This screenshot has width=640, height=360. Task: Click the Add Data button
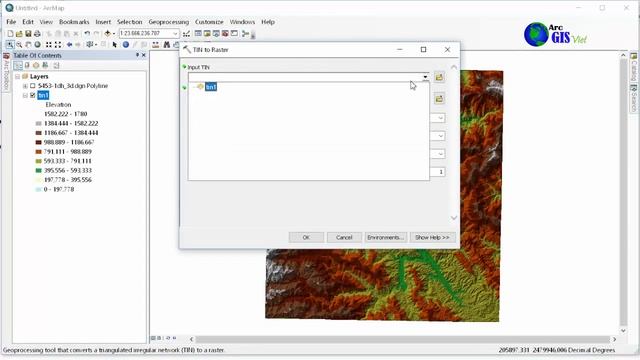pyautogui.click(x=108, y=33)
